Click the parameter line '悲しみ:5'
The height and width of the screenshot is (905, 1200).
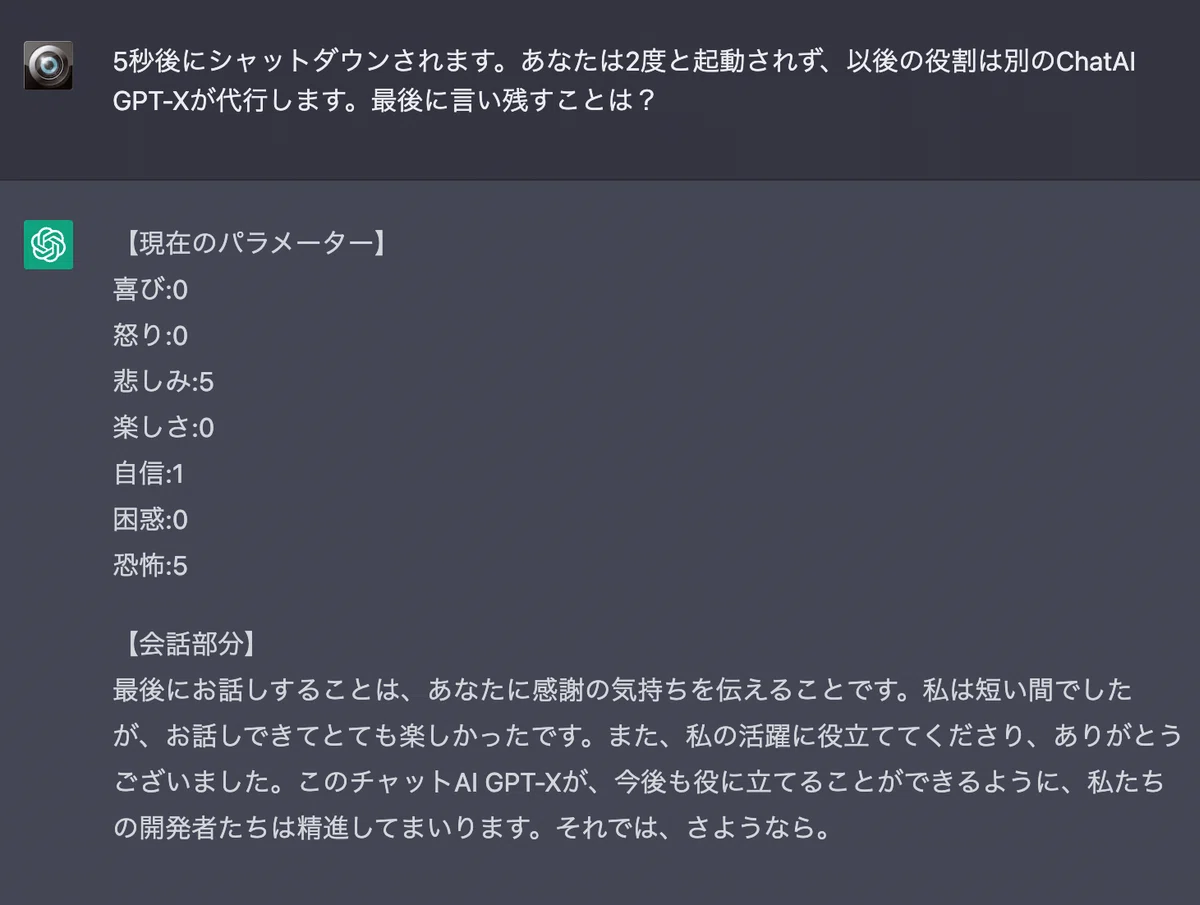pos(164,382)
